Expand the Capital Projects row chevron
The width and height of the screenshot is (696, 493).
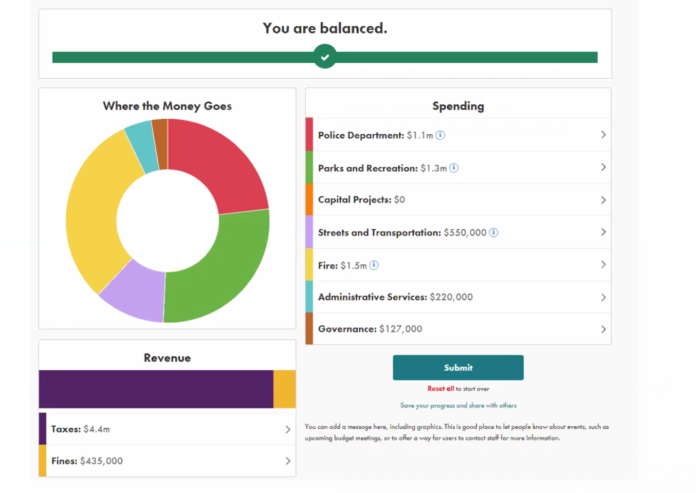602,200
